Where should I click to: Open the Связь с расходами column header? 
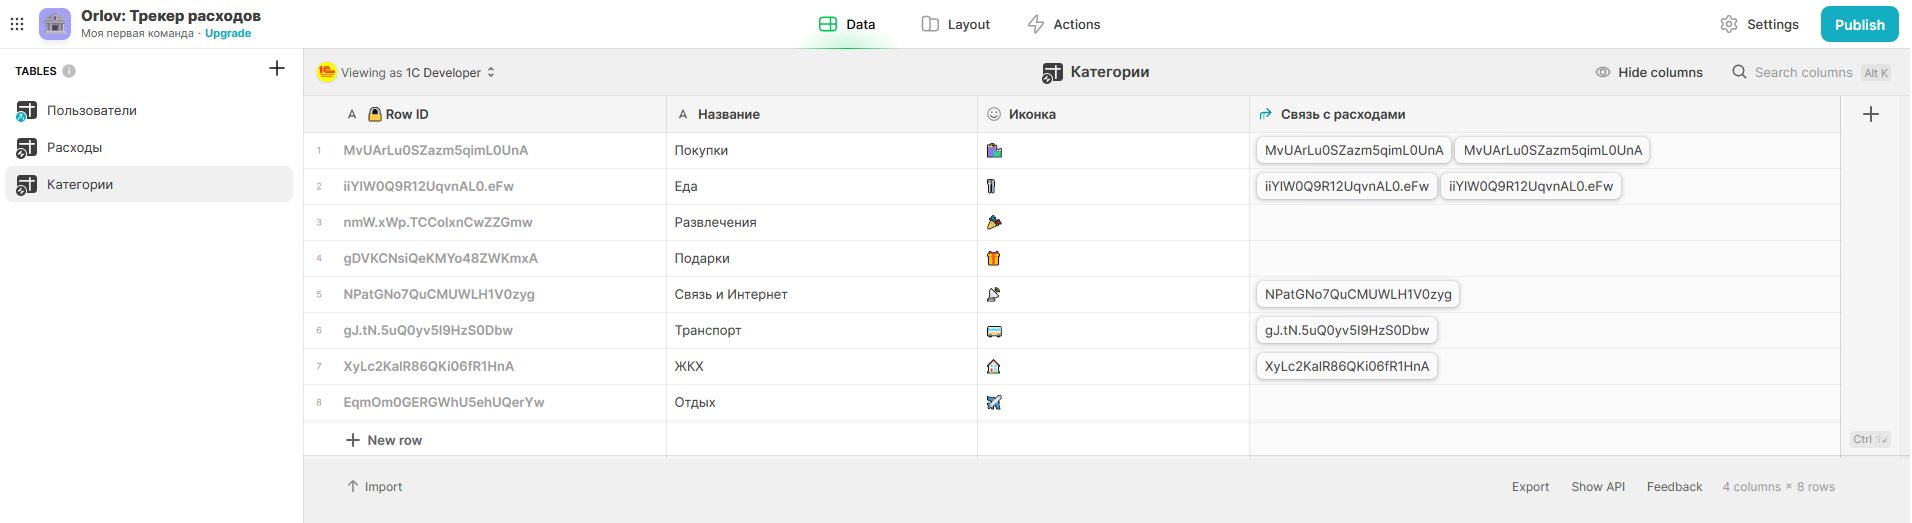pyautogui.click(x=1544, y=114)
